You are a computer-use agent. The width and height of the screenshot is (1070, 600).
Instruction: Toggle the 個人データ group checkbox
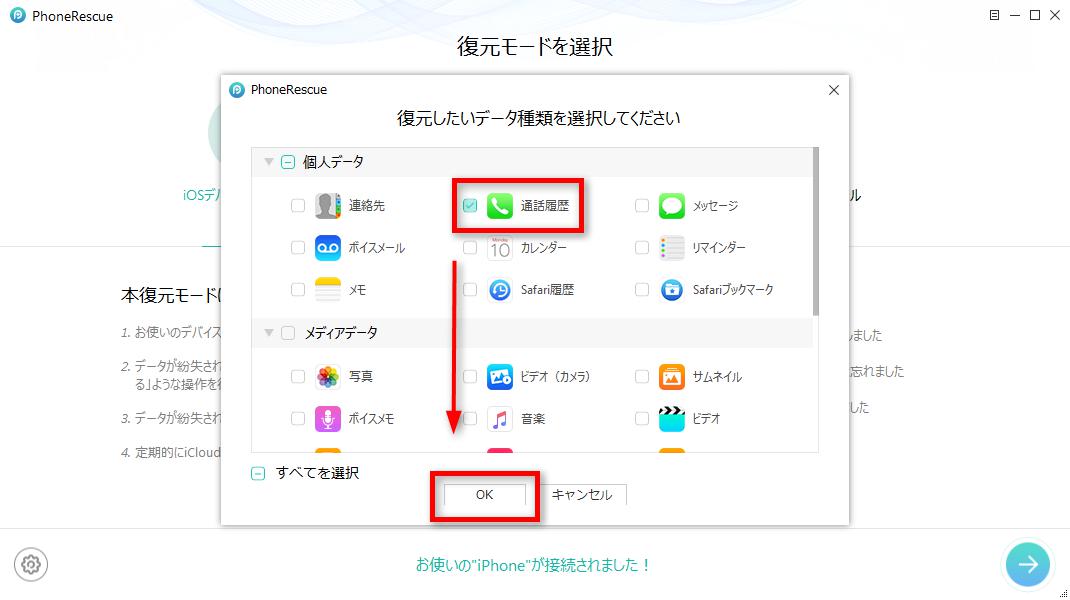(x=288, y=162)
